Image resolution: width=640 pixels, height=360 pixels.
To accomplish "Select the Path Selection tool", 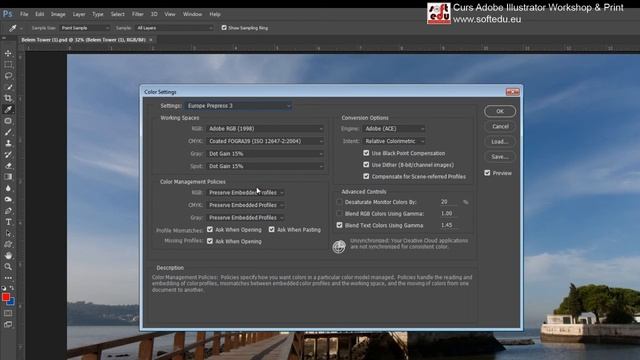I will 8,233.
